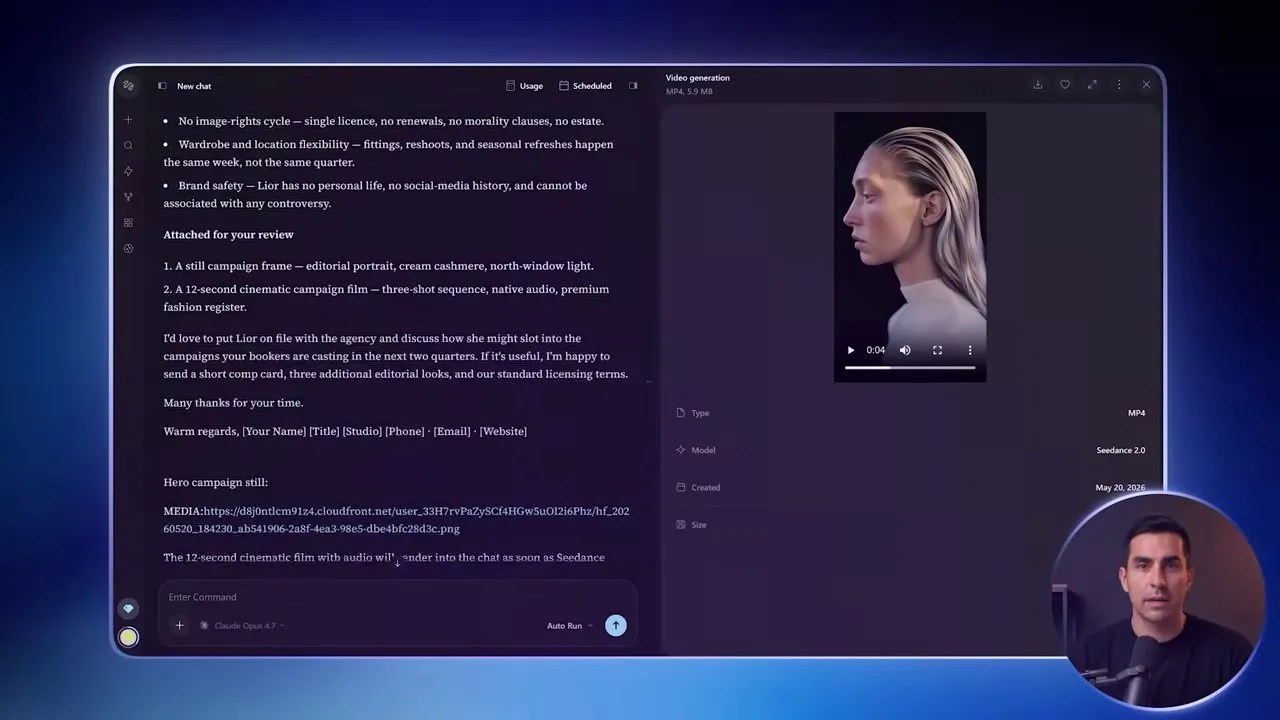Click the 'MP4, 5.9 MB' subtitle

[x=689, y=92]
